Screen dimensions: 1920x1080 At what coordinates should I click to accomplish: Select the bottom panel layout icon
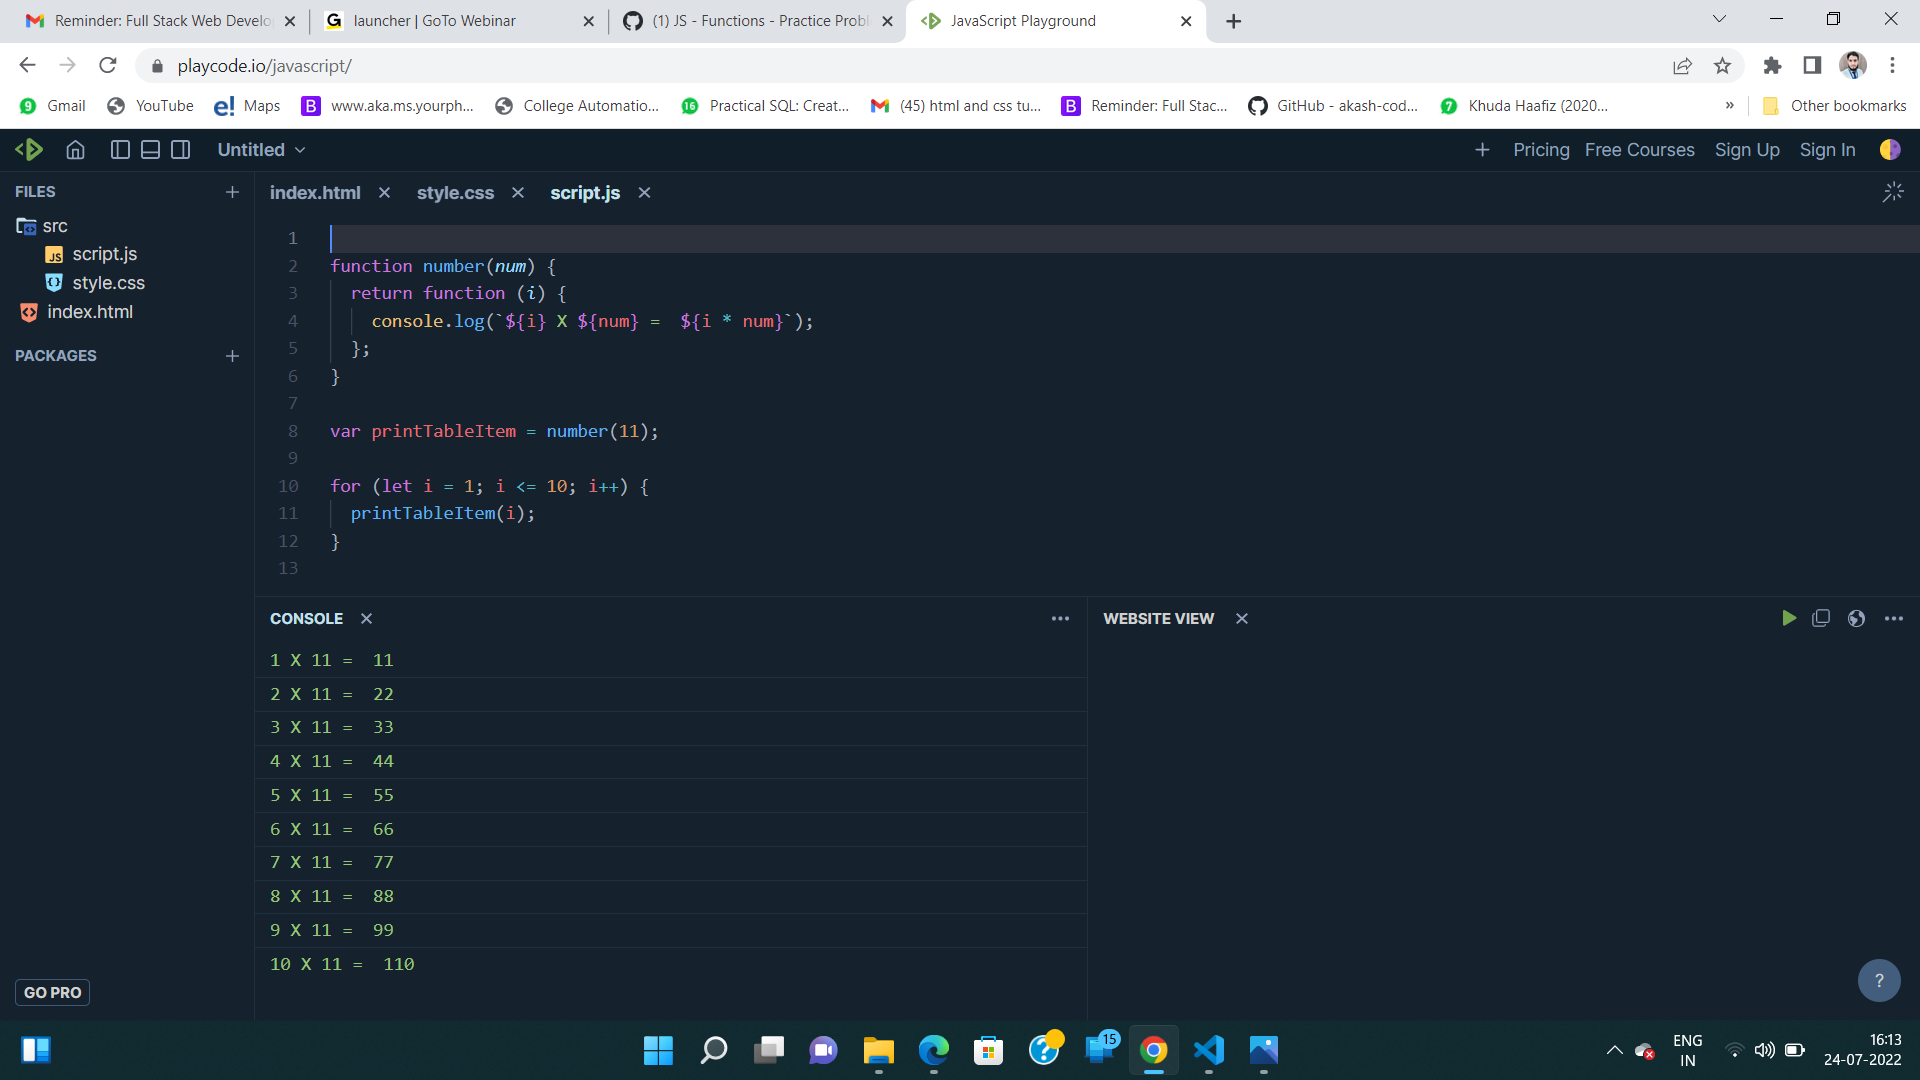150,149
